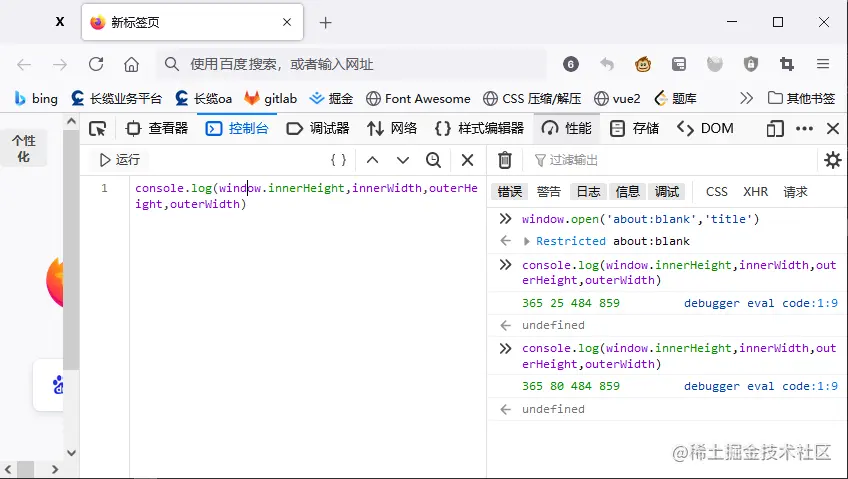Toggle the 警告 warnings filter
This screenshot has height=479, width=848.
pyautogui.click(x=549, y=191)
